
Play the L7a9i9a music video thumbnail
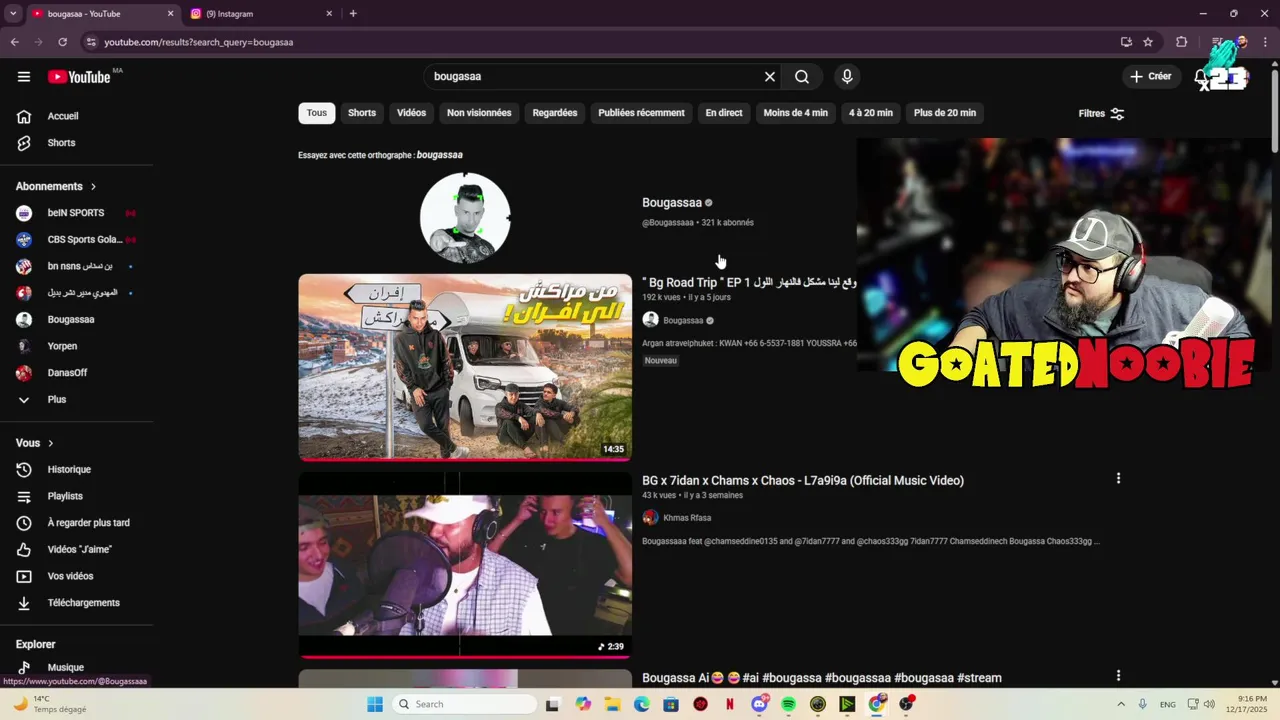(x=465, y=565)
